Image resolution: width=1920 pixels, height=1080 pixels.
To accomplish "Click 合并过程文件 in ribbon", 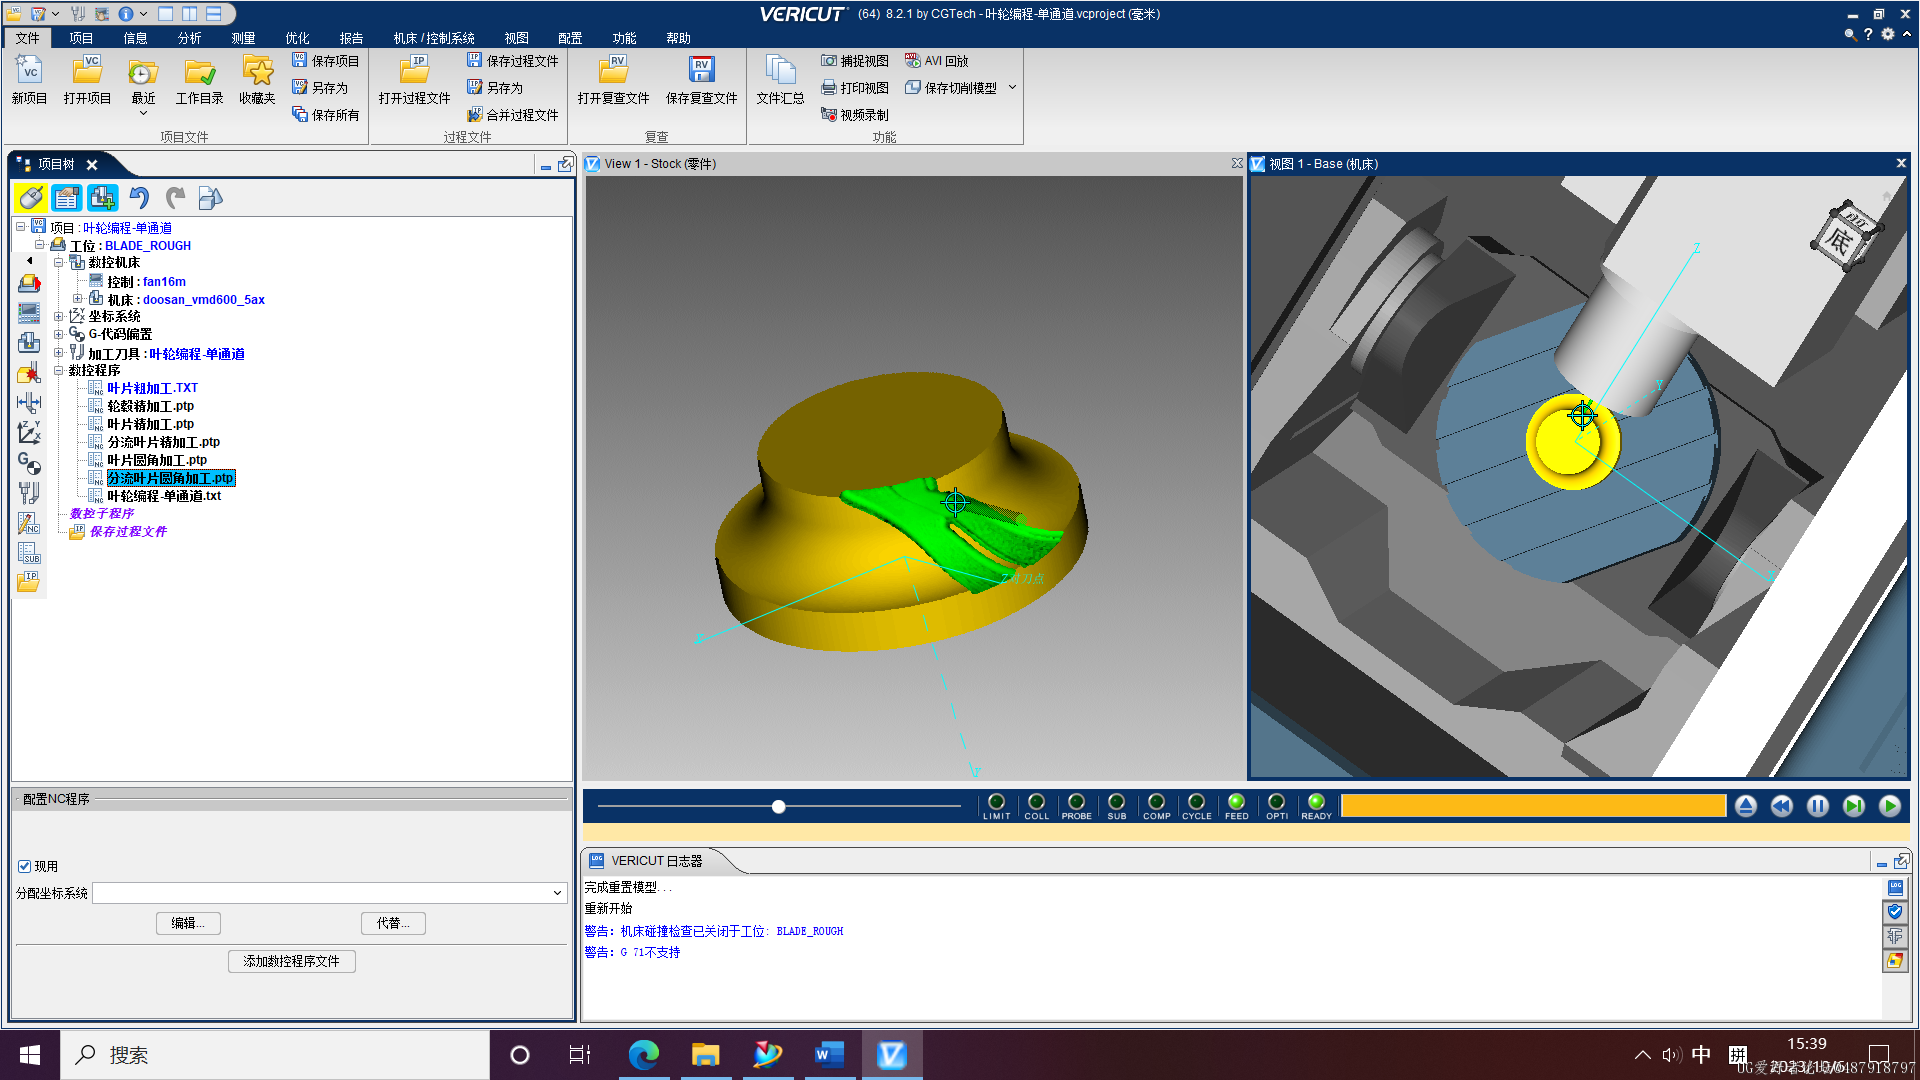I will (513, 115).
